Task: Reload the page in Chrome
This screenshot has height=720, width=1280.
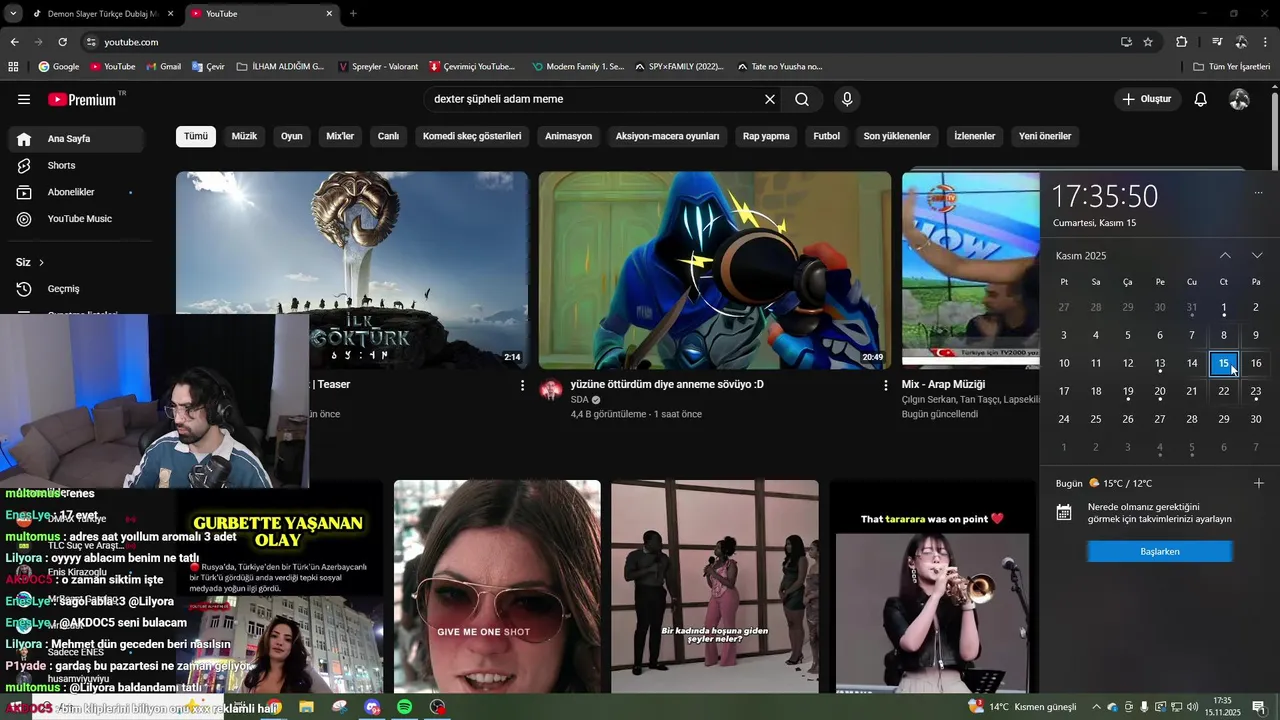Action: point(62,42)
